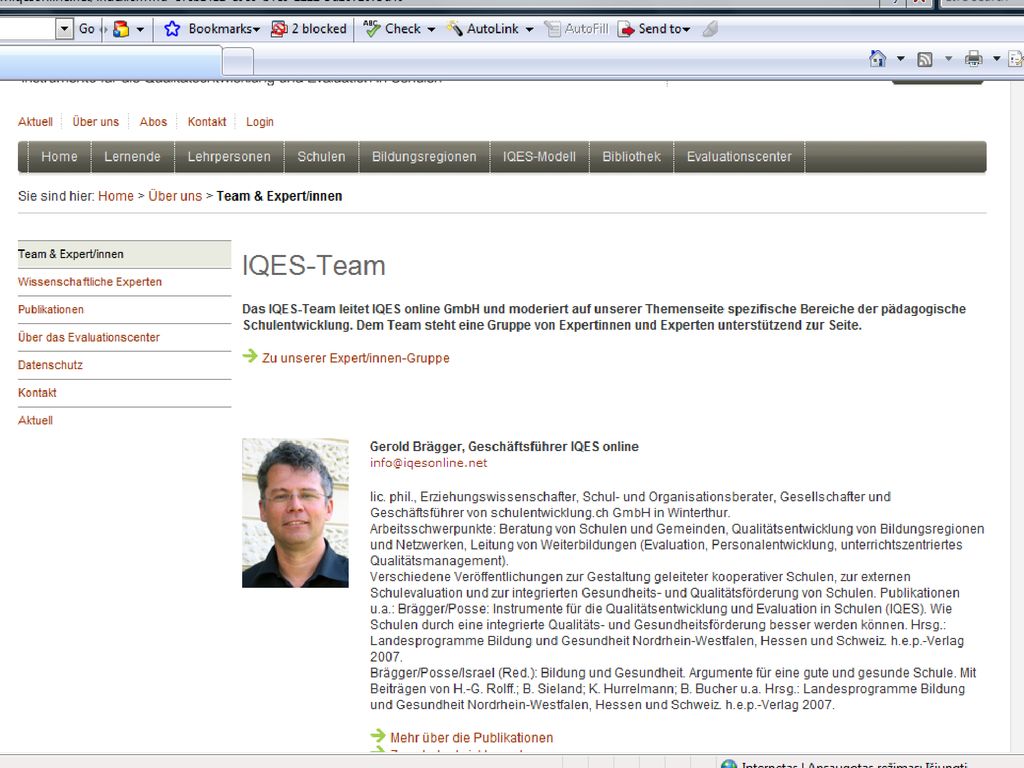Open Kontakt sidebar link
Viewport: 1024px width, 768px height.
tap(37, 392)
